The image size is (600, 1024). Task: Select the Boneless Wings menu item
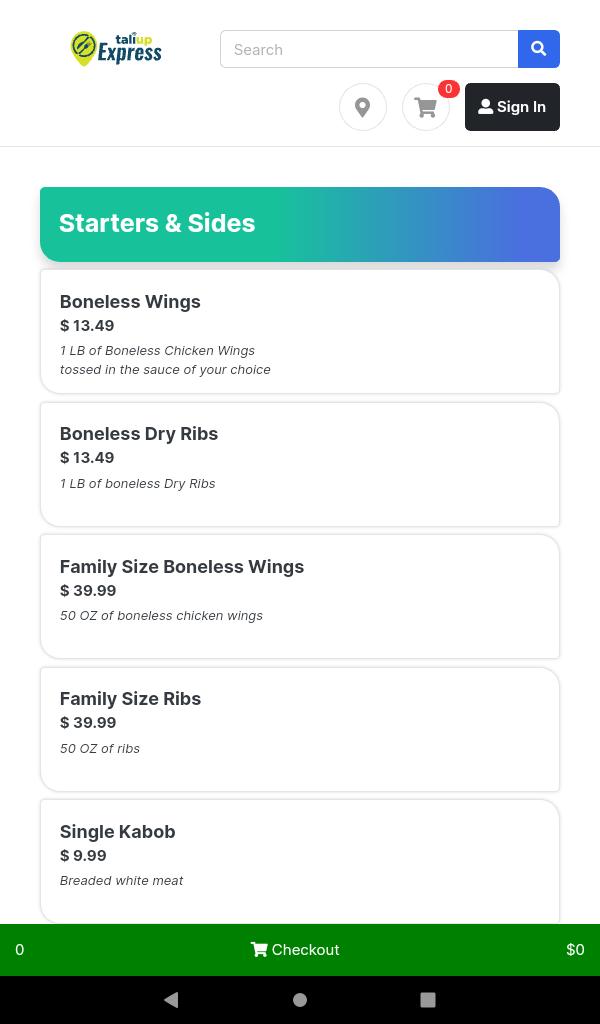300,332
